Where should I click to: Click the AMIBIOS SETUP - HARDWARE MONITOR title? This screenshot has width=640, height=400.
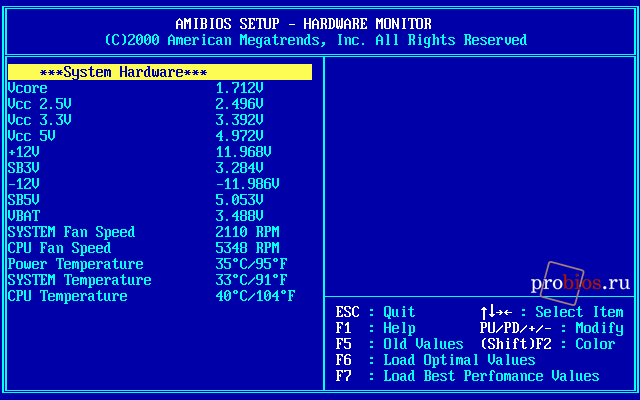coord(304,24)
